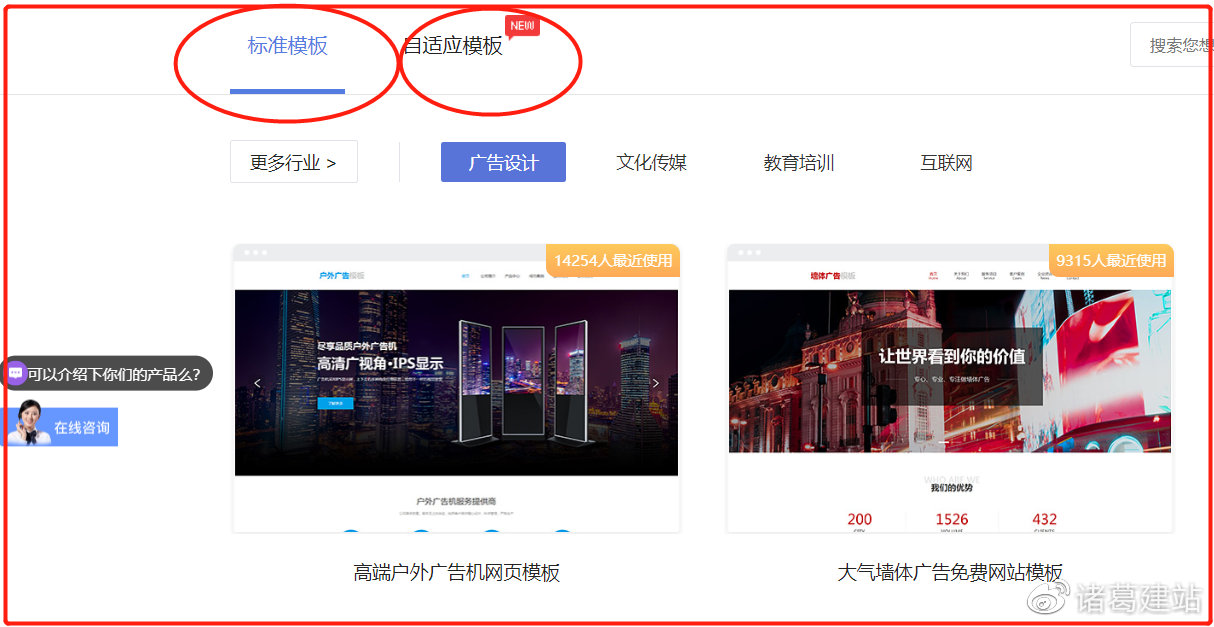Viewport: 1214px width, 627px height.
Task: Choose the 文化传媒 category
Action: coord(651,161)
